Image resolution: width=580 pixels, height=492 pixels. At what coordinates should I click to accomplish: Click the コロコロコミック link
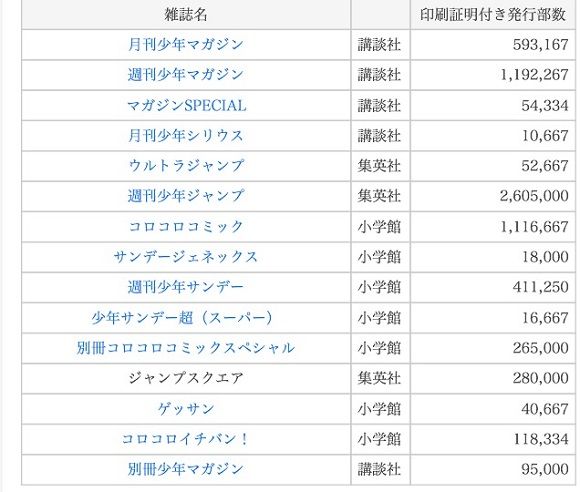(186, 226)
